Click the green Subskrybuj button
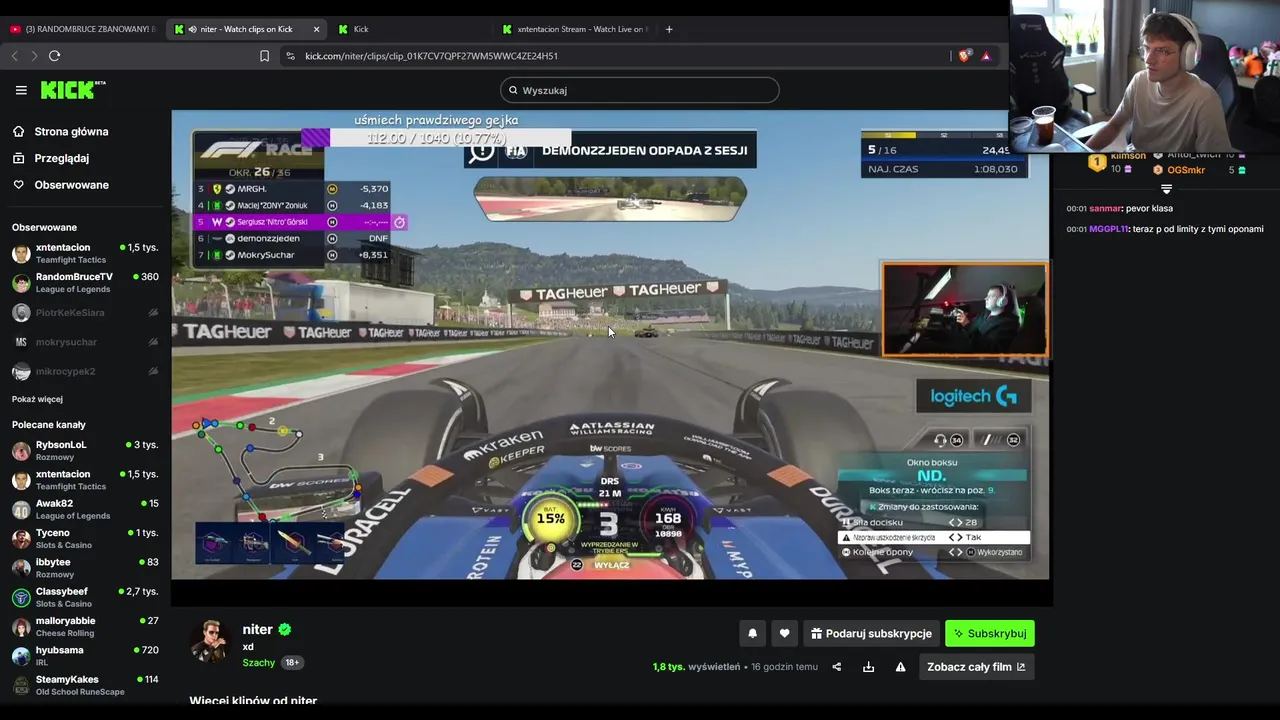This screenshot has height=720, width=1280. coord(990,633)
